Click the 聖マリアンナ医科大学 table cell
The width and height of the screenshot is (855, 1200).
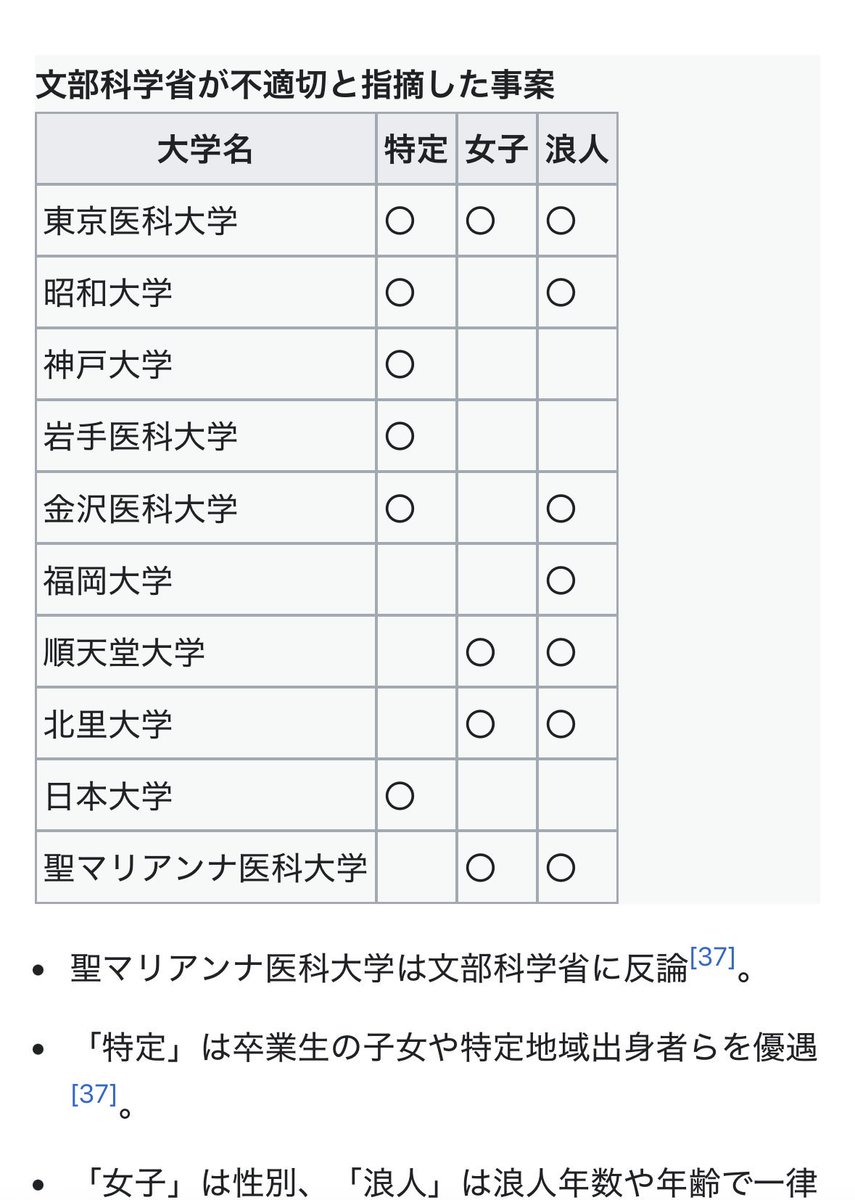tap(206, 867)
